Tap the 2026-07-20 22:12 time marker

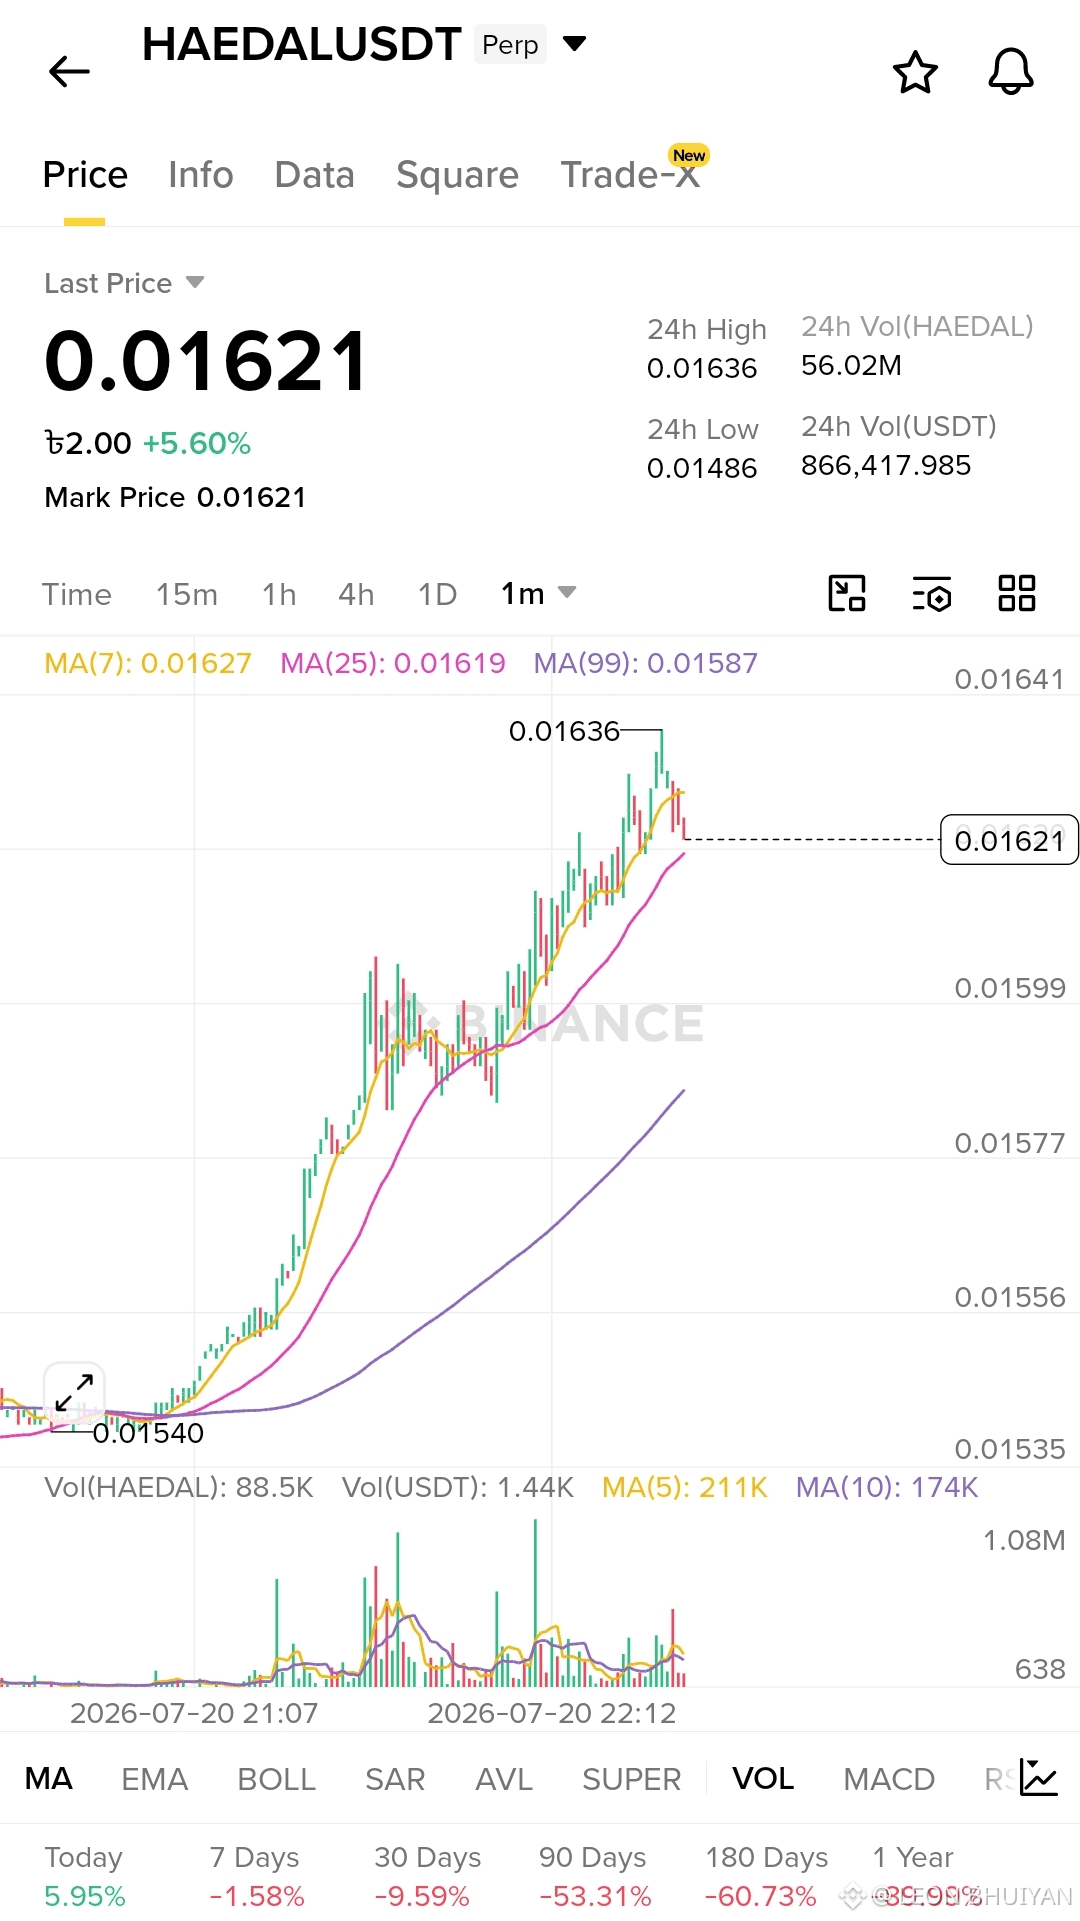click(x=552, y=1713)
